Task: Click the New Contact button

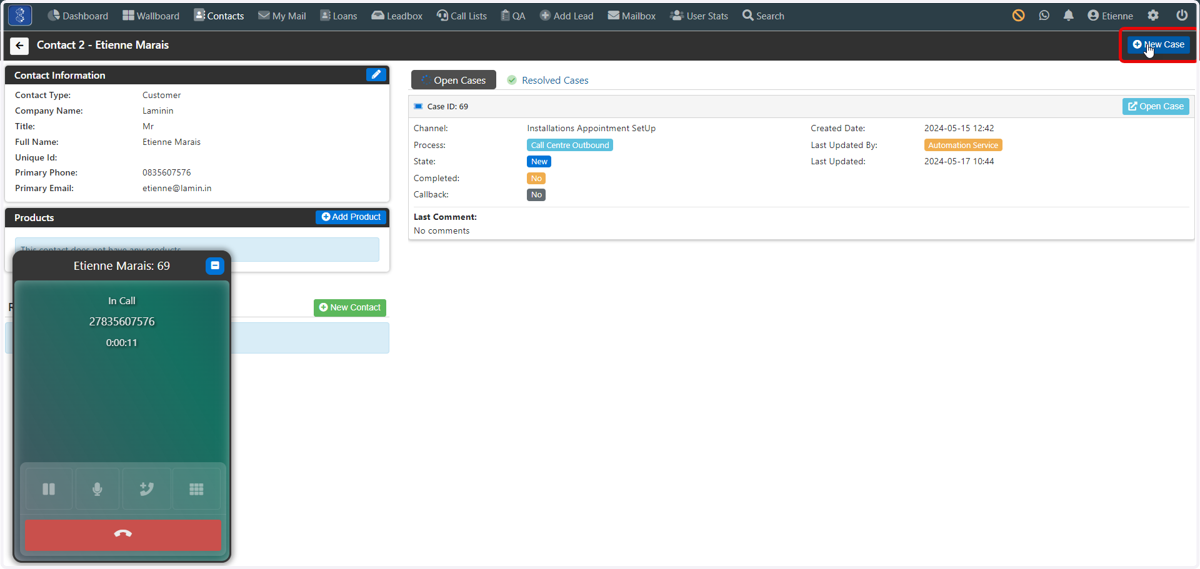Action: (350, 308)
